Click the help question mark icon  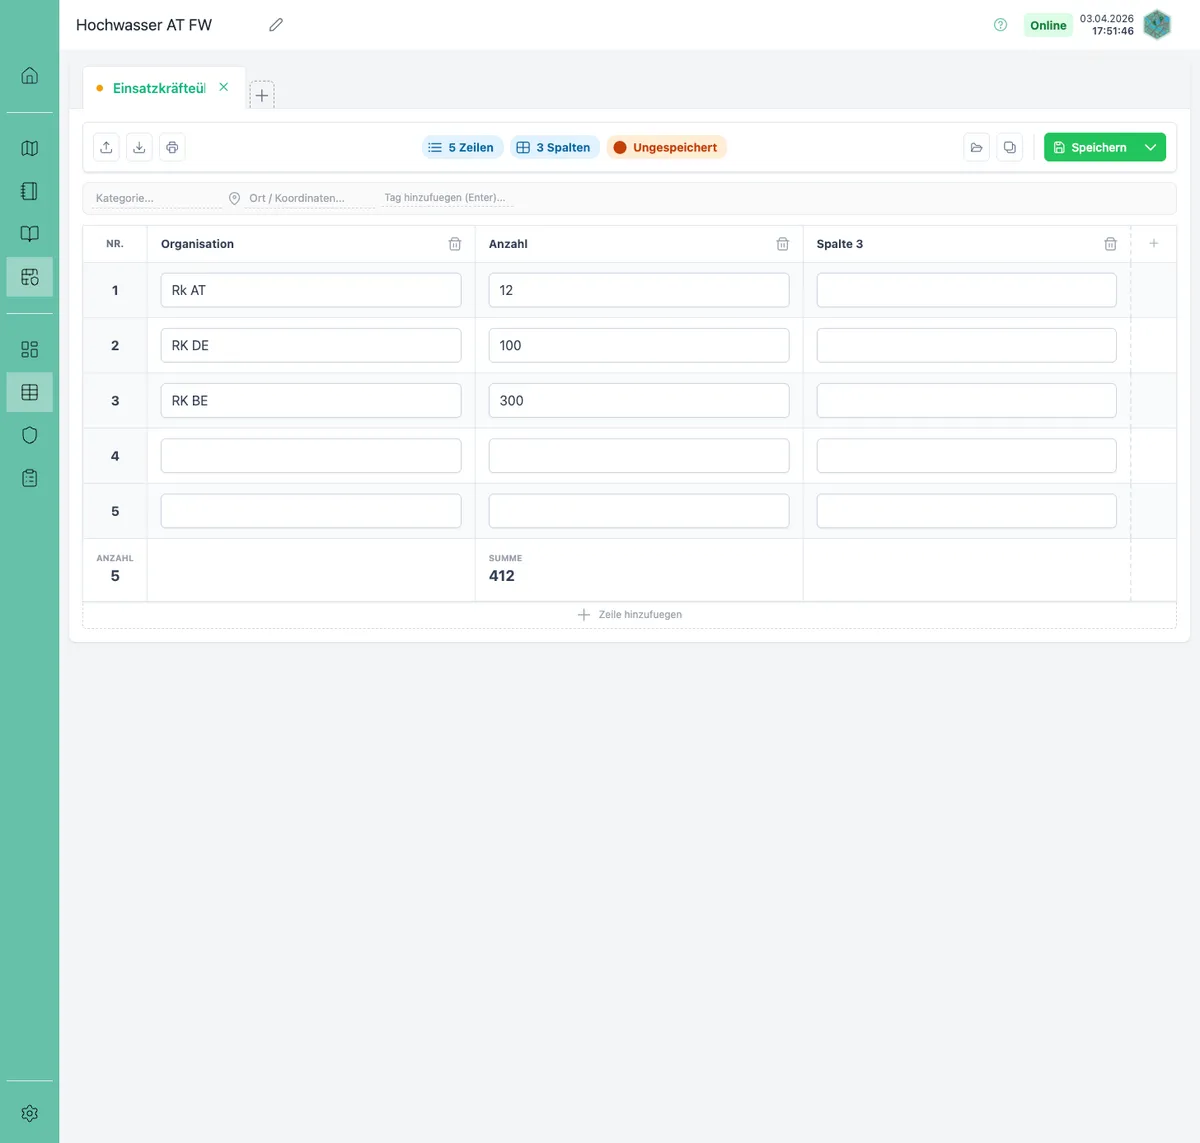tap(1000, 25)
